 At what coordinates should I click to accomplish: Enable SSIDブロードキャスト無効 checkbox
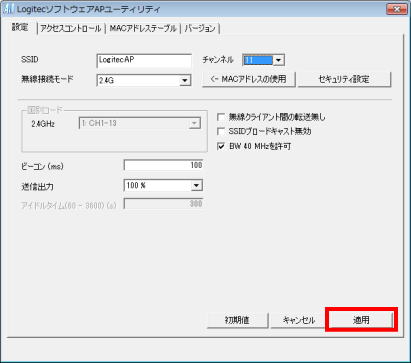coord(221,132)
